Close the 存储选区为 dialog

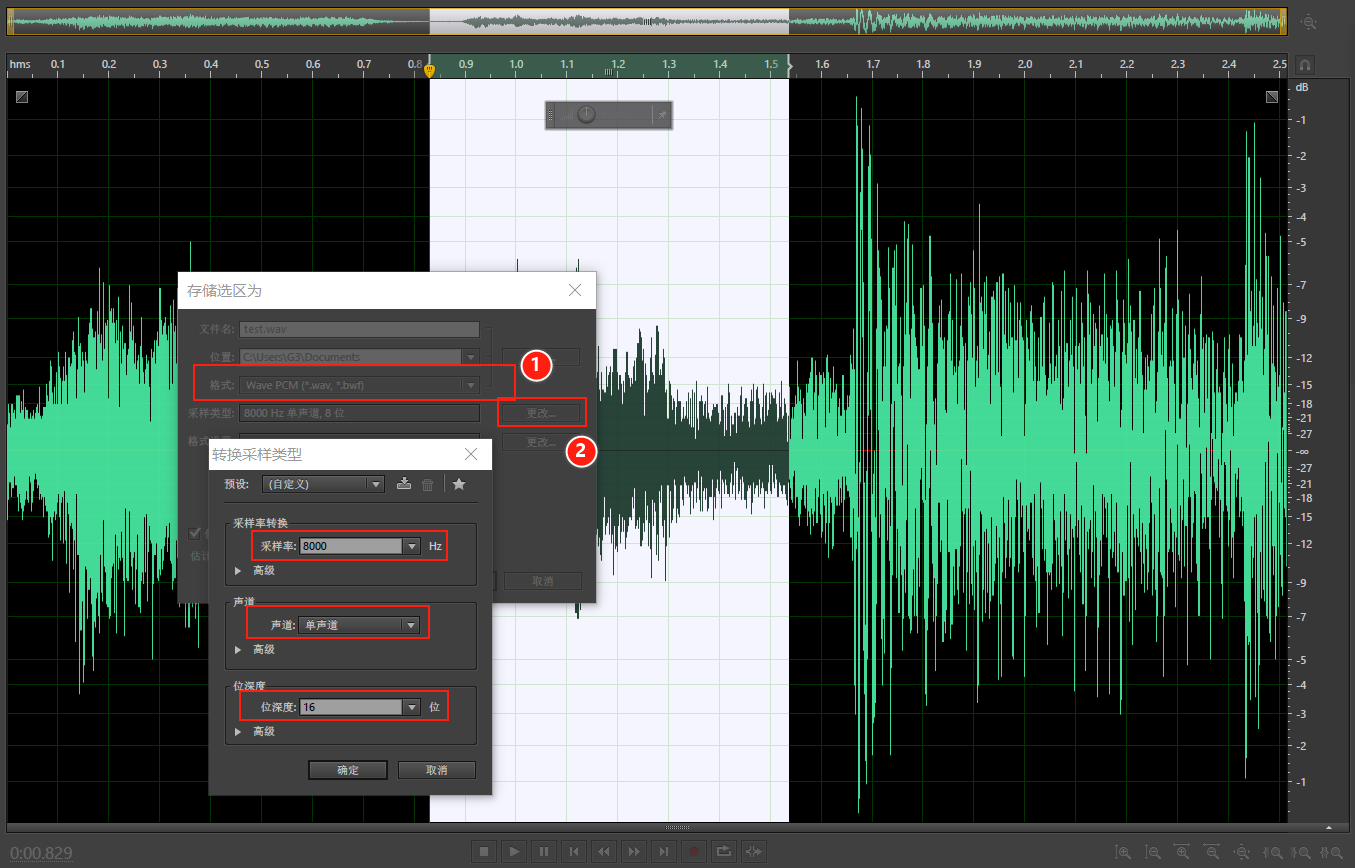[x=575, y=290]
